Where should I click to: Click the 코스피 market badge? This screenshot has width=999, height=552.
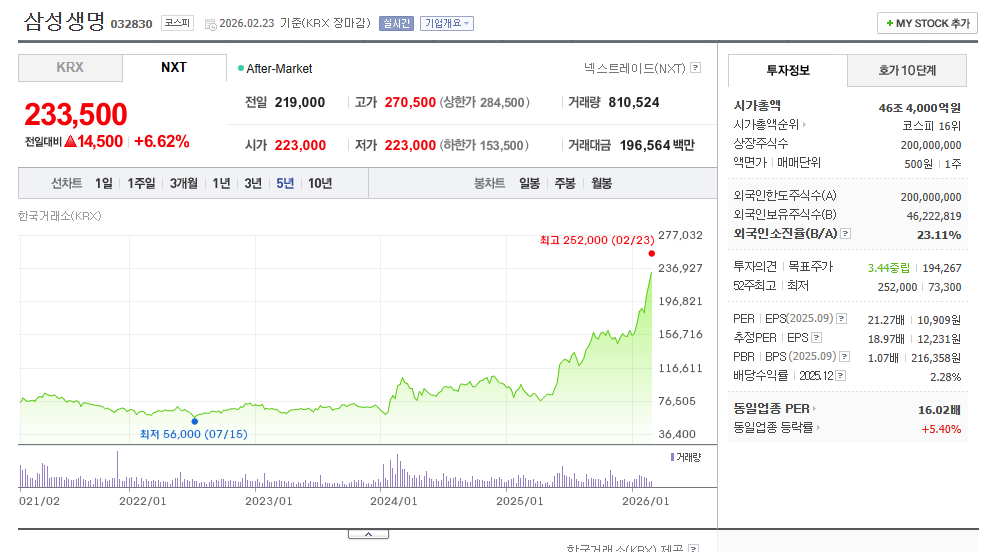(177, 23)
